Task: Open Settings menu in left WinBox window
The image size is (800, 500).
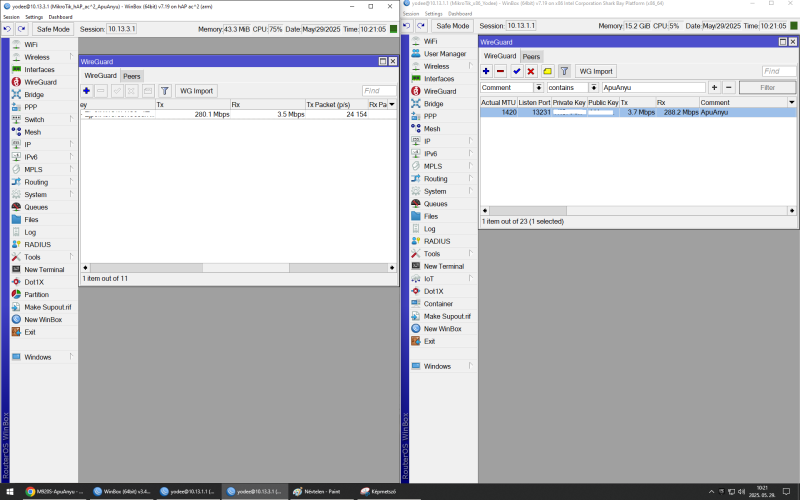Action: (x=34, y=17)
